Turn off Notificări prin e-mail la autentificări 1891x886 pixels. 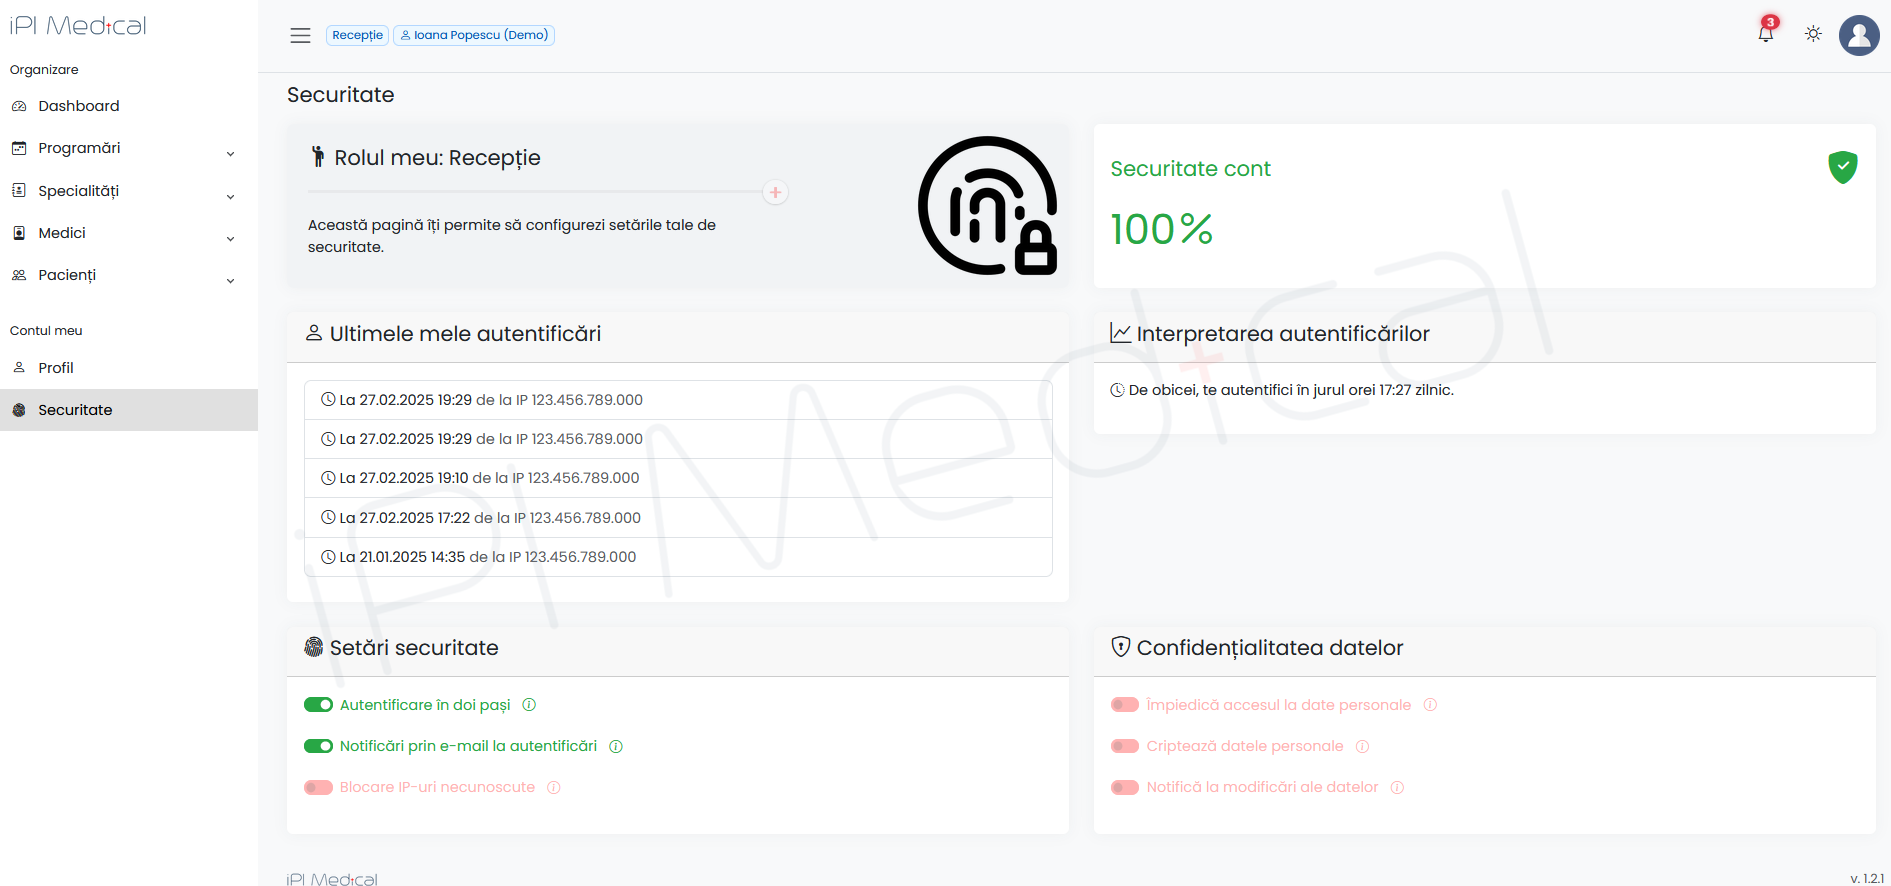click(x=318, y=747)
